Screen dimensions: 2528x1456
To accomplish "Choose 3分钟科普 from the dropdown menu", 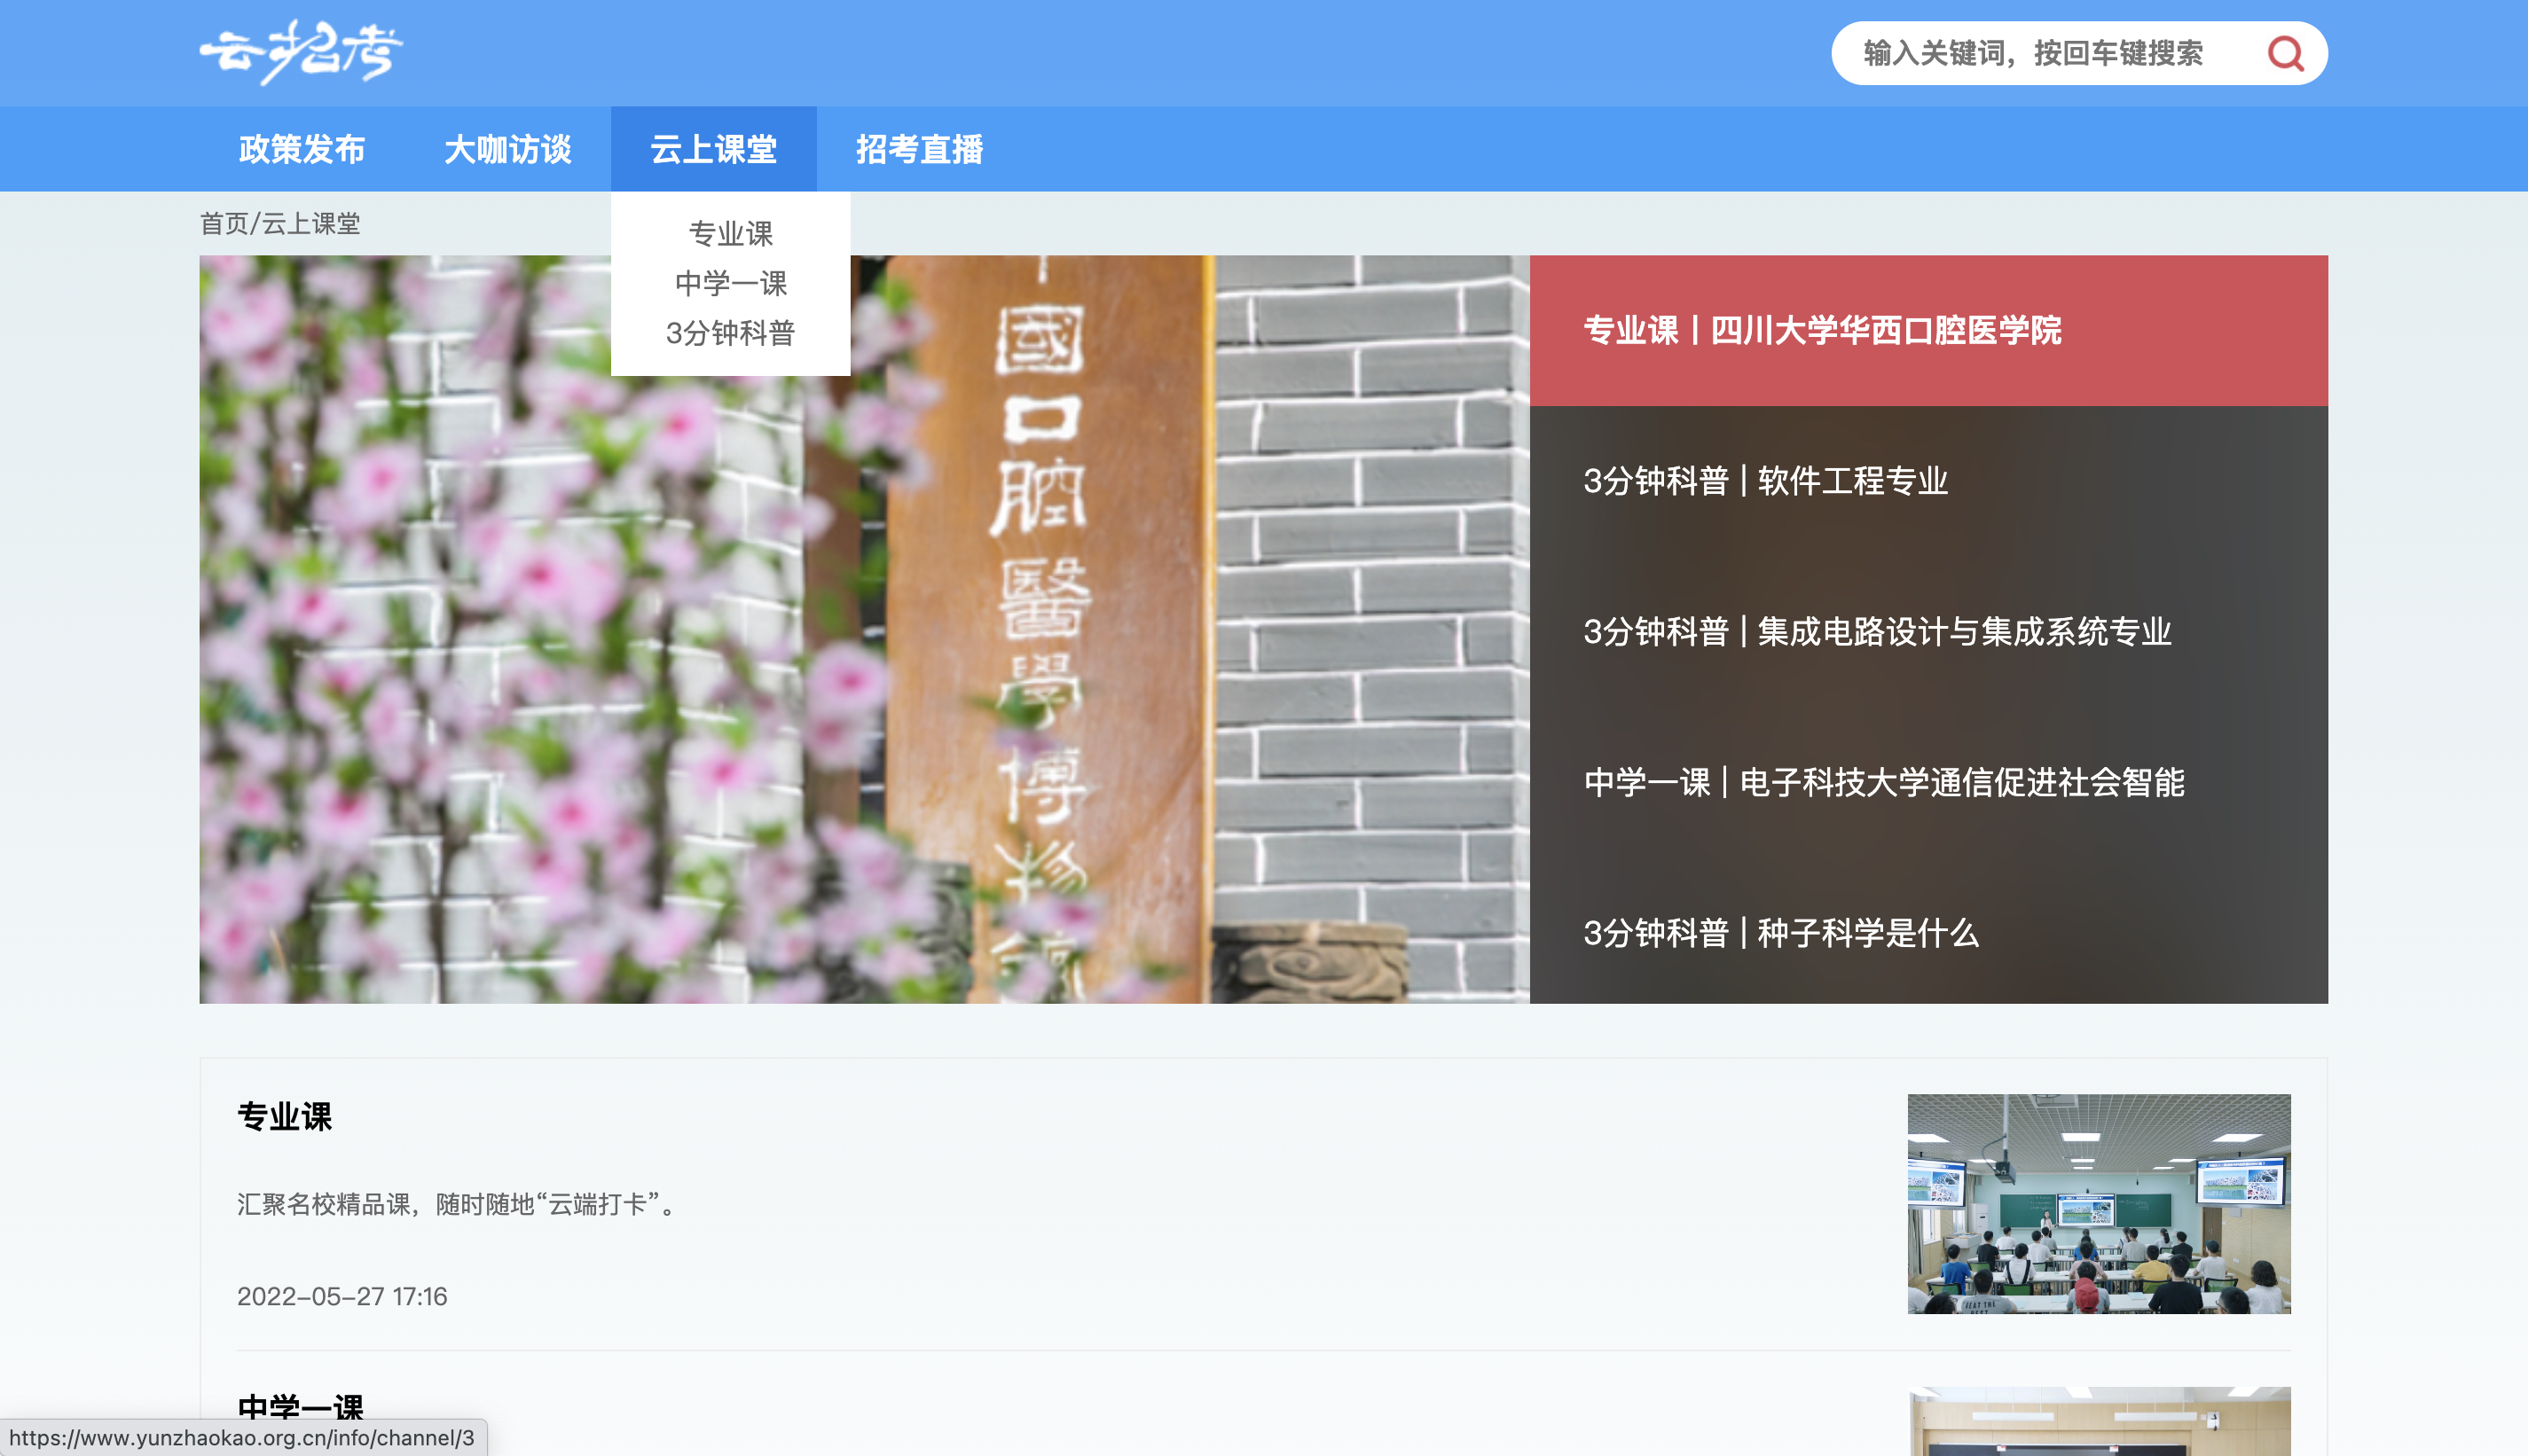I will pos(731,333).
